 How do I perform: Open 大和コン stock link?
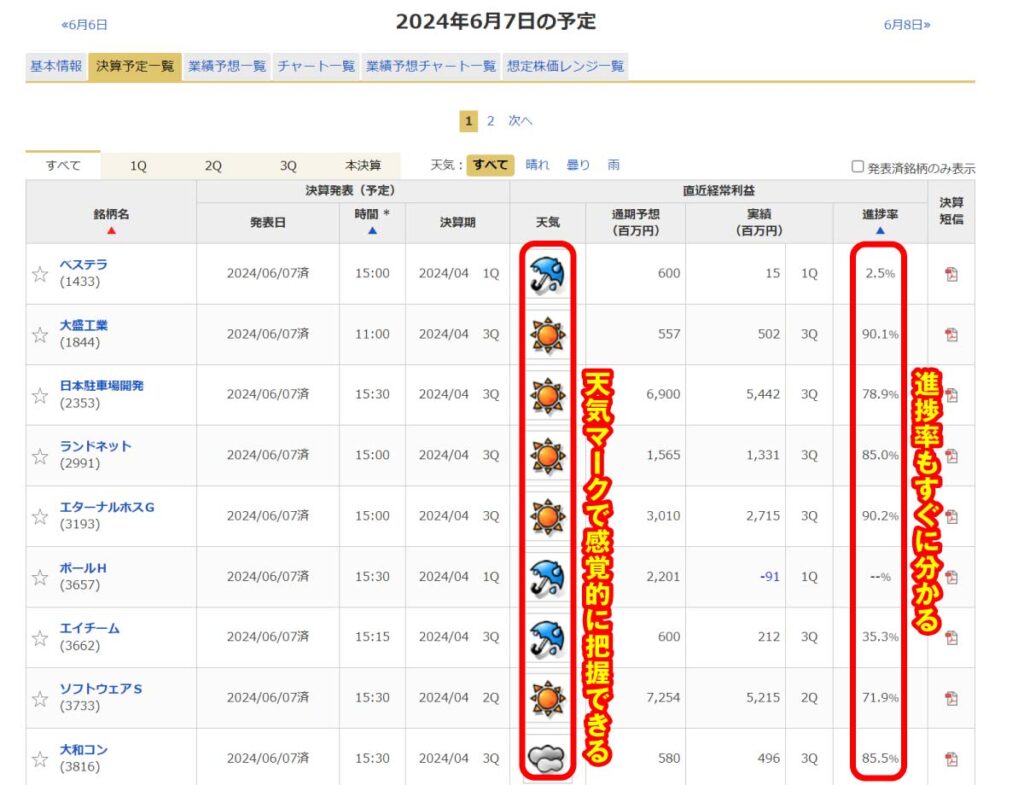pyautogui.click(x=84, y=749)
